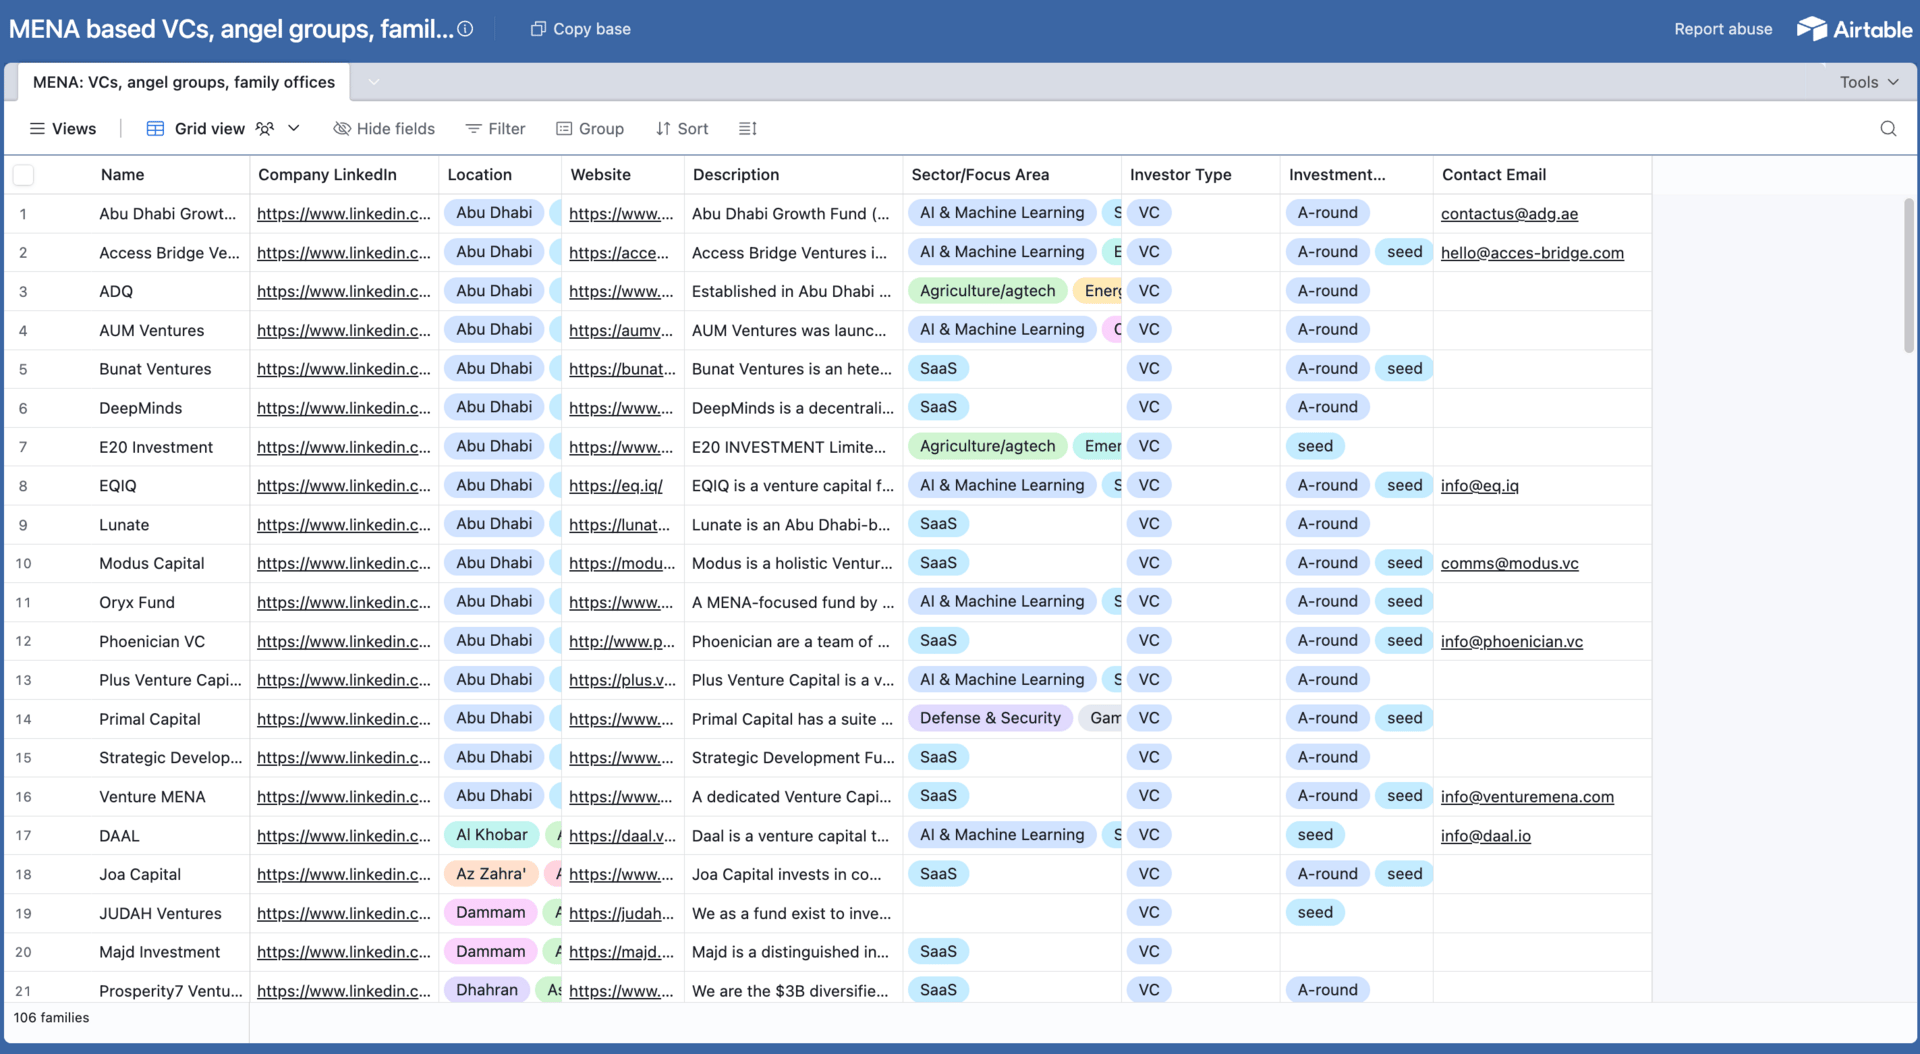Screen dimensions: 1920x1054
Task: Open the Primal Capital website link
Action: pyautogui.click(x=621, y=719)
